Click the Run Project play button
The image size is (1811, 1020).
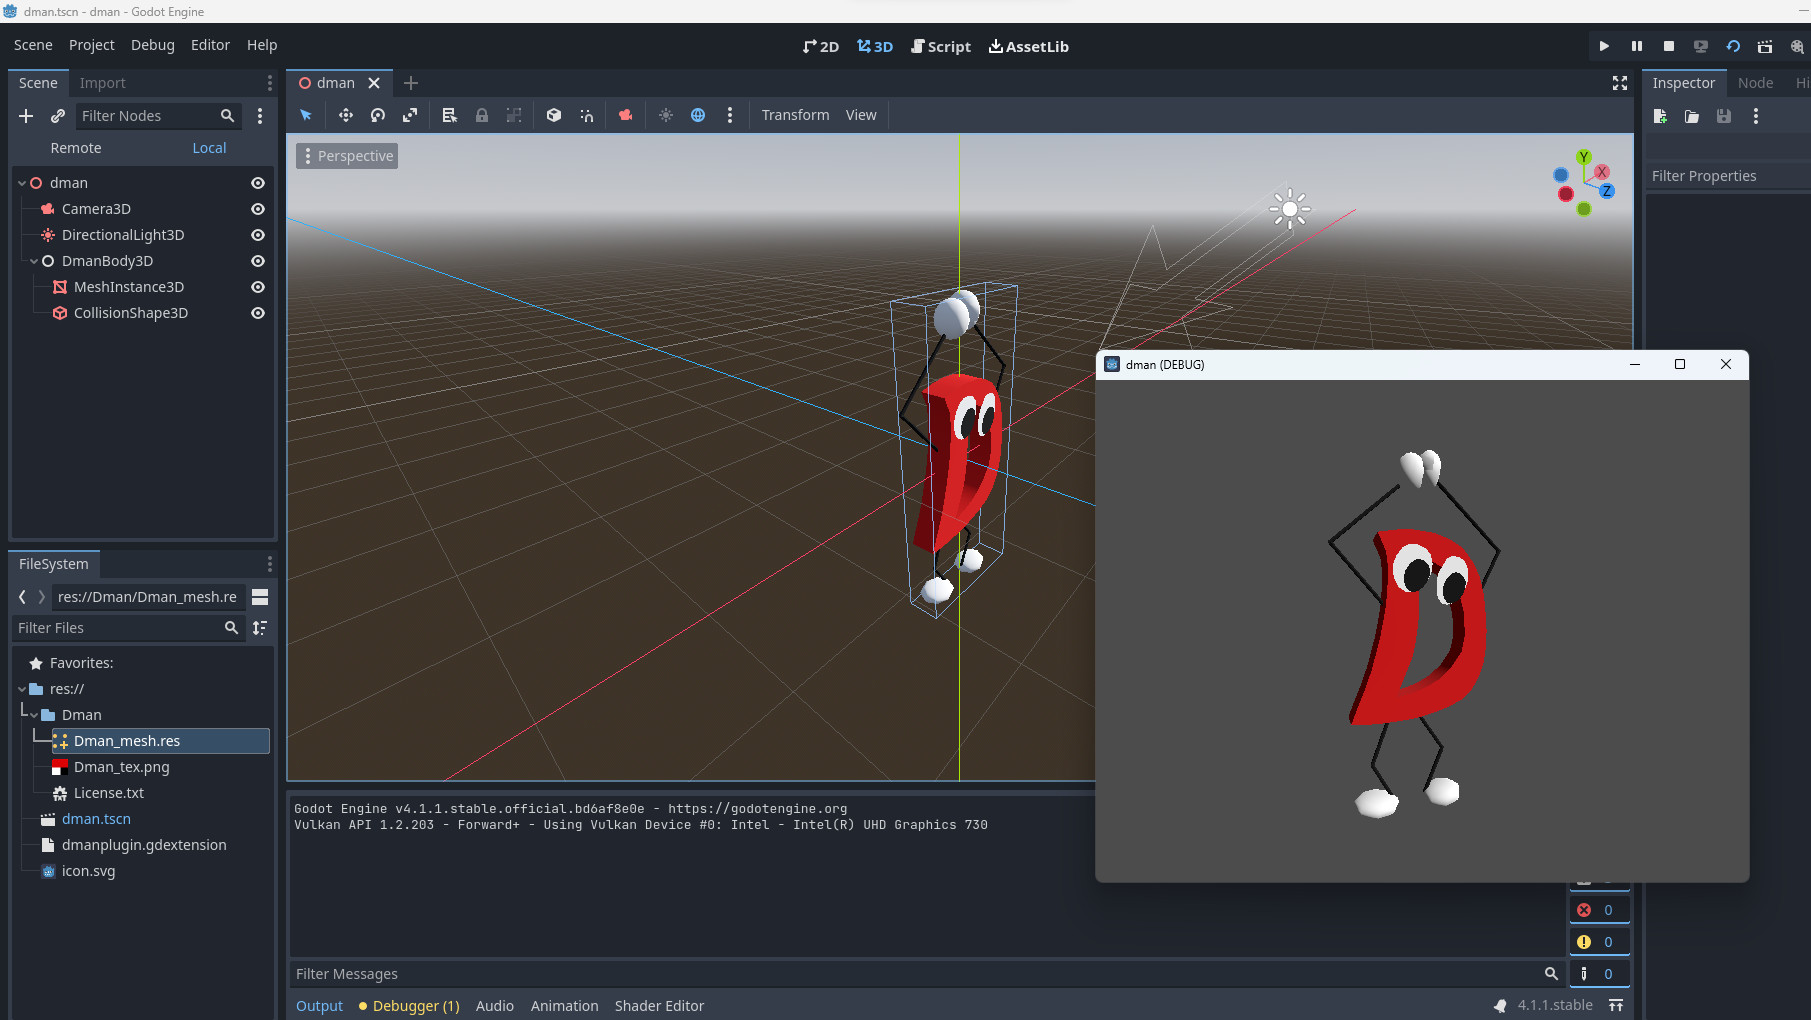pyautogui.click(x=1604, y=46)
